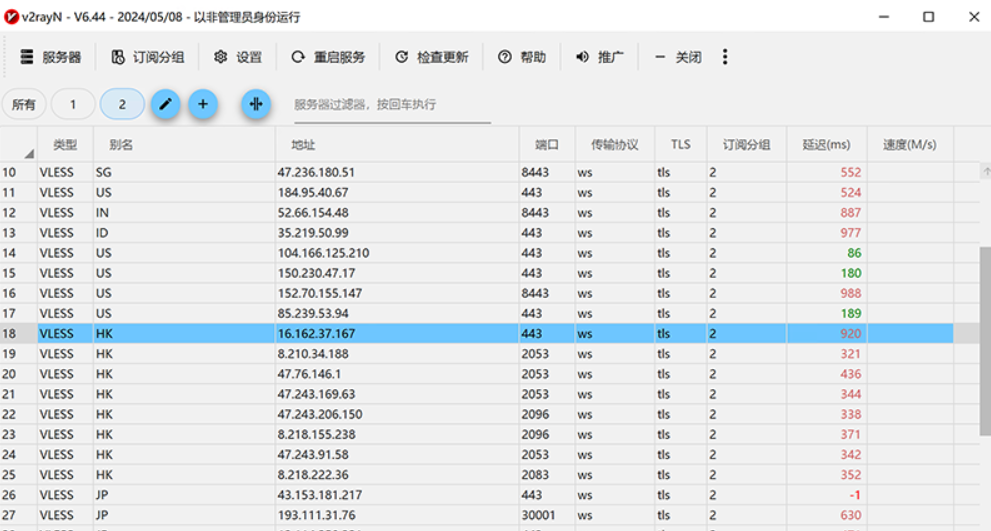Click the blue pencil edit group icon
This screenshot has height=531, width=991.
point(165,104)
